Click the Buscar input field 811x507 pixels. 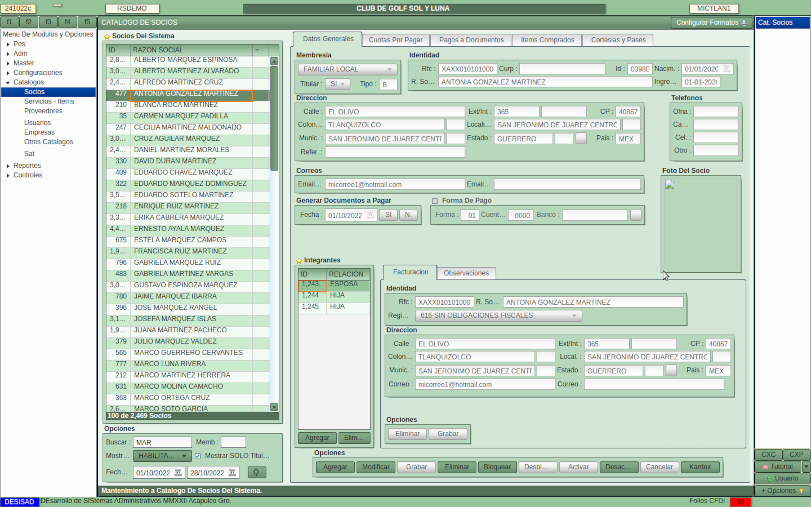(162, 442)
